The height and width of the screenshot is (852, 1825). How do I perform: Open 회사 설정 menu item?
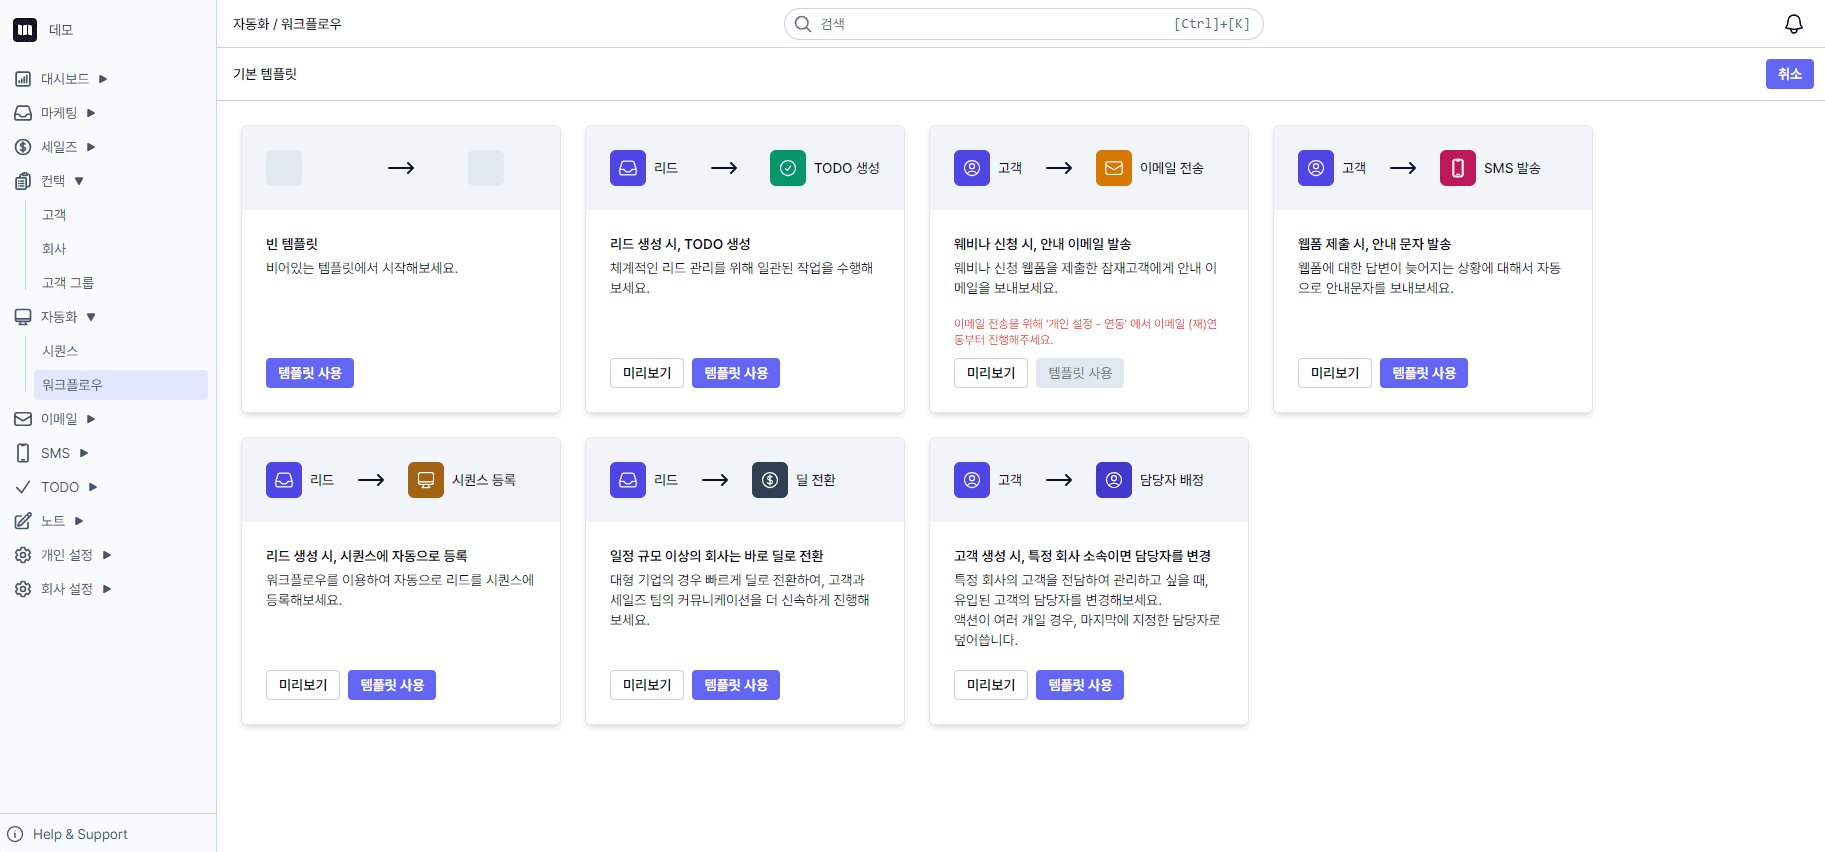(x=67, y=589)
